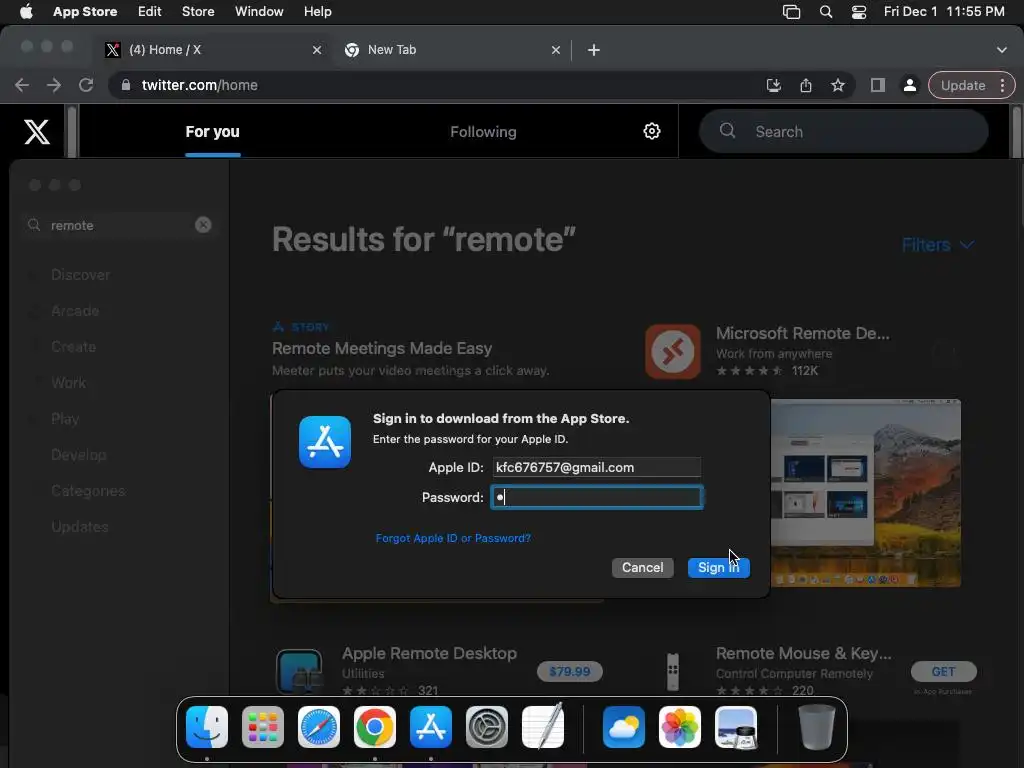Viewport: 1024px width, 768px height.
Task: Click the $79.99 price button
Action: [569, 671]
